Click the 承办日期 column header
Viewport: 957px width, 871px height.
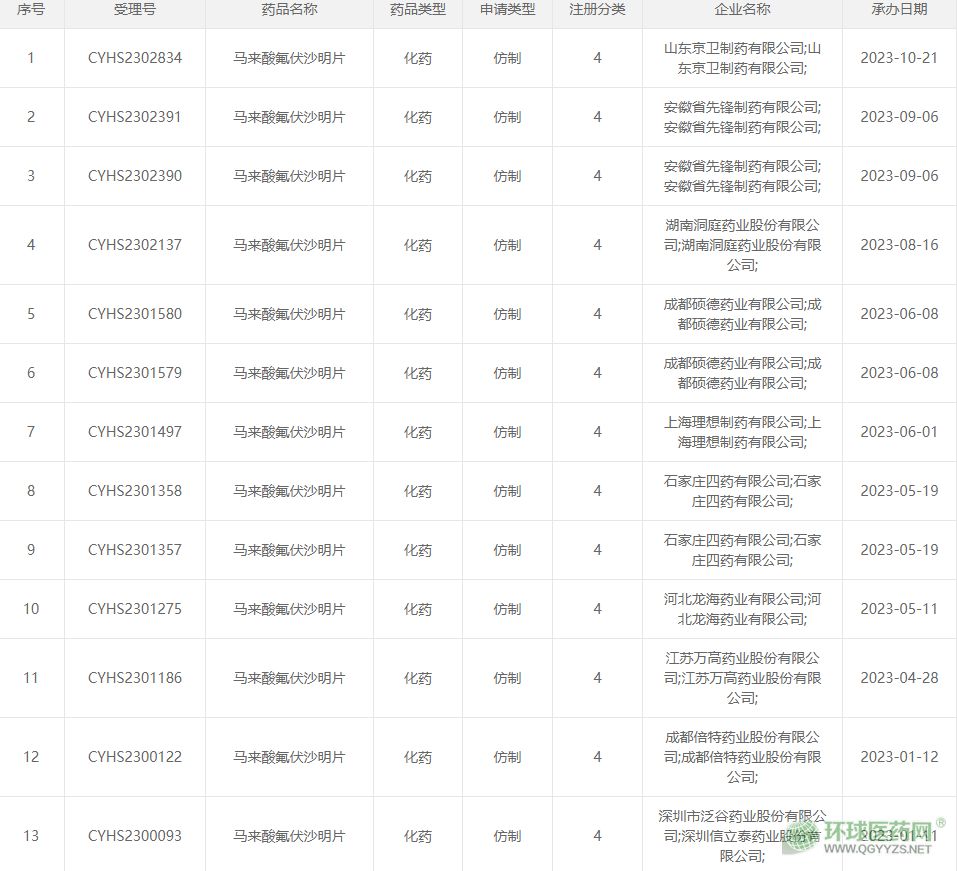click(899, 10)
